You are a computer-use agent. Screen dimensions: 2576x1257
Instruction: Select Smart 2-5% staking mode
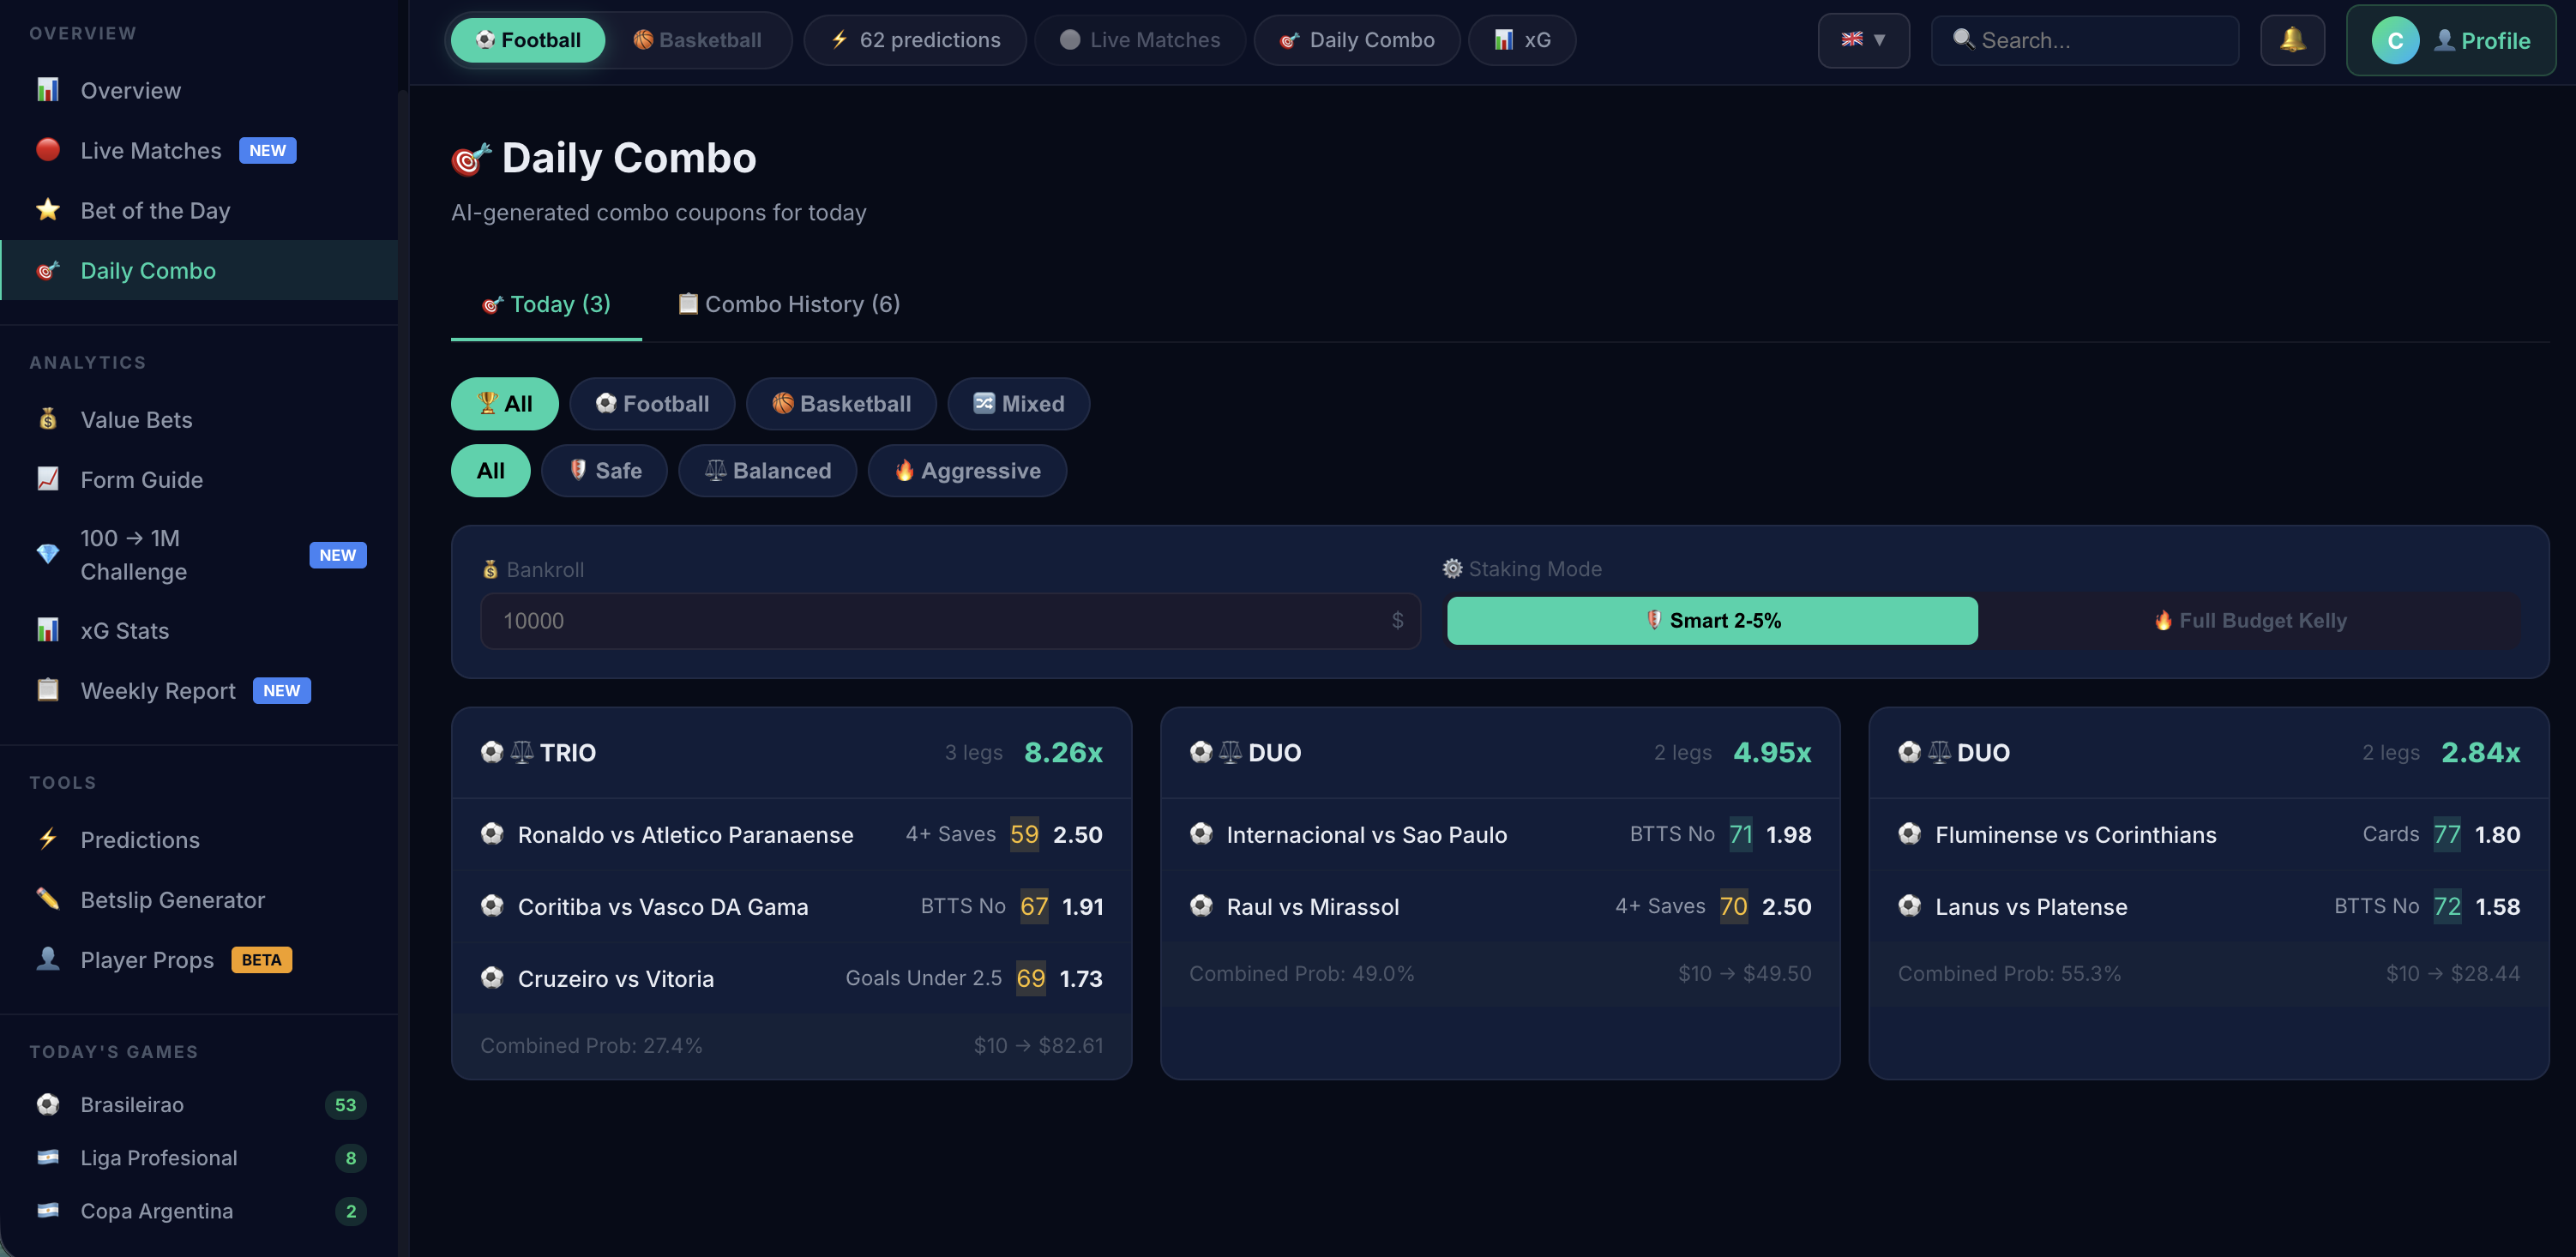point(1711,620)
